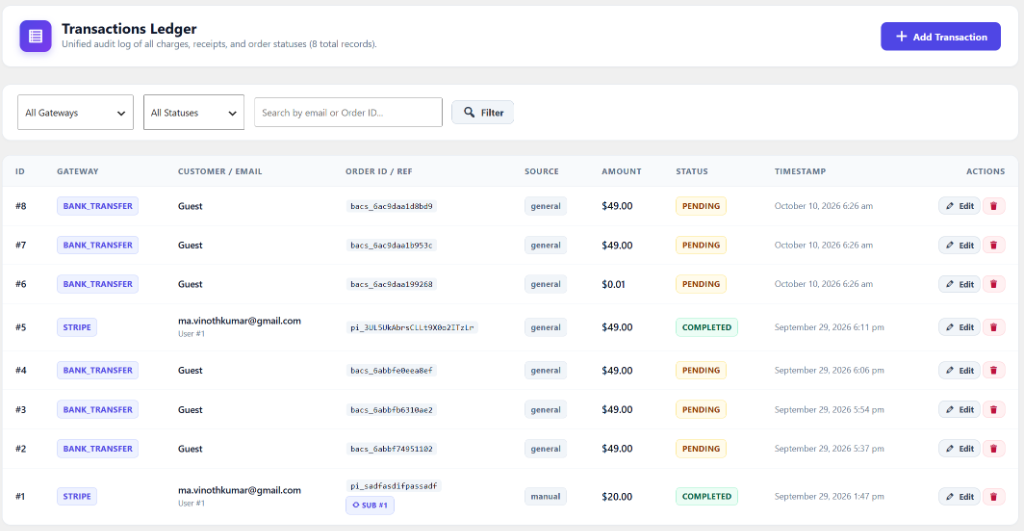The height and width of the screenshot is (531, 1024).
Task: Click the COMPLETED status in row #5
Action: (707, 327)
